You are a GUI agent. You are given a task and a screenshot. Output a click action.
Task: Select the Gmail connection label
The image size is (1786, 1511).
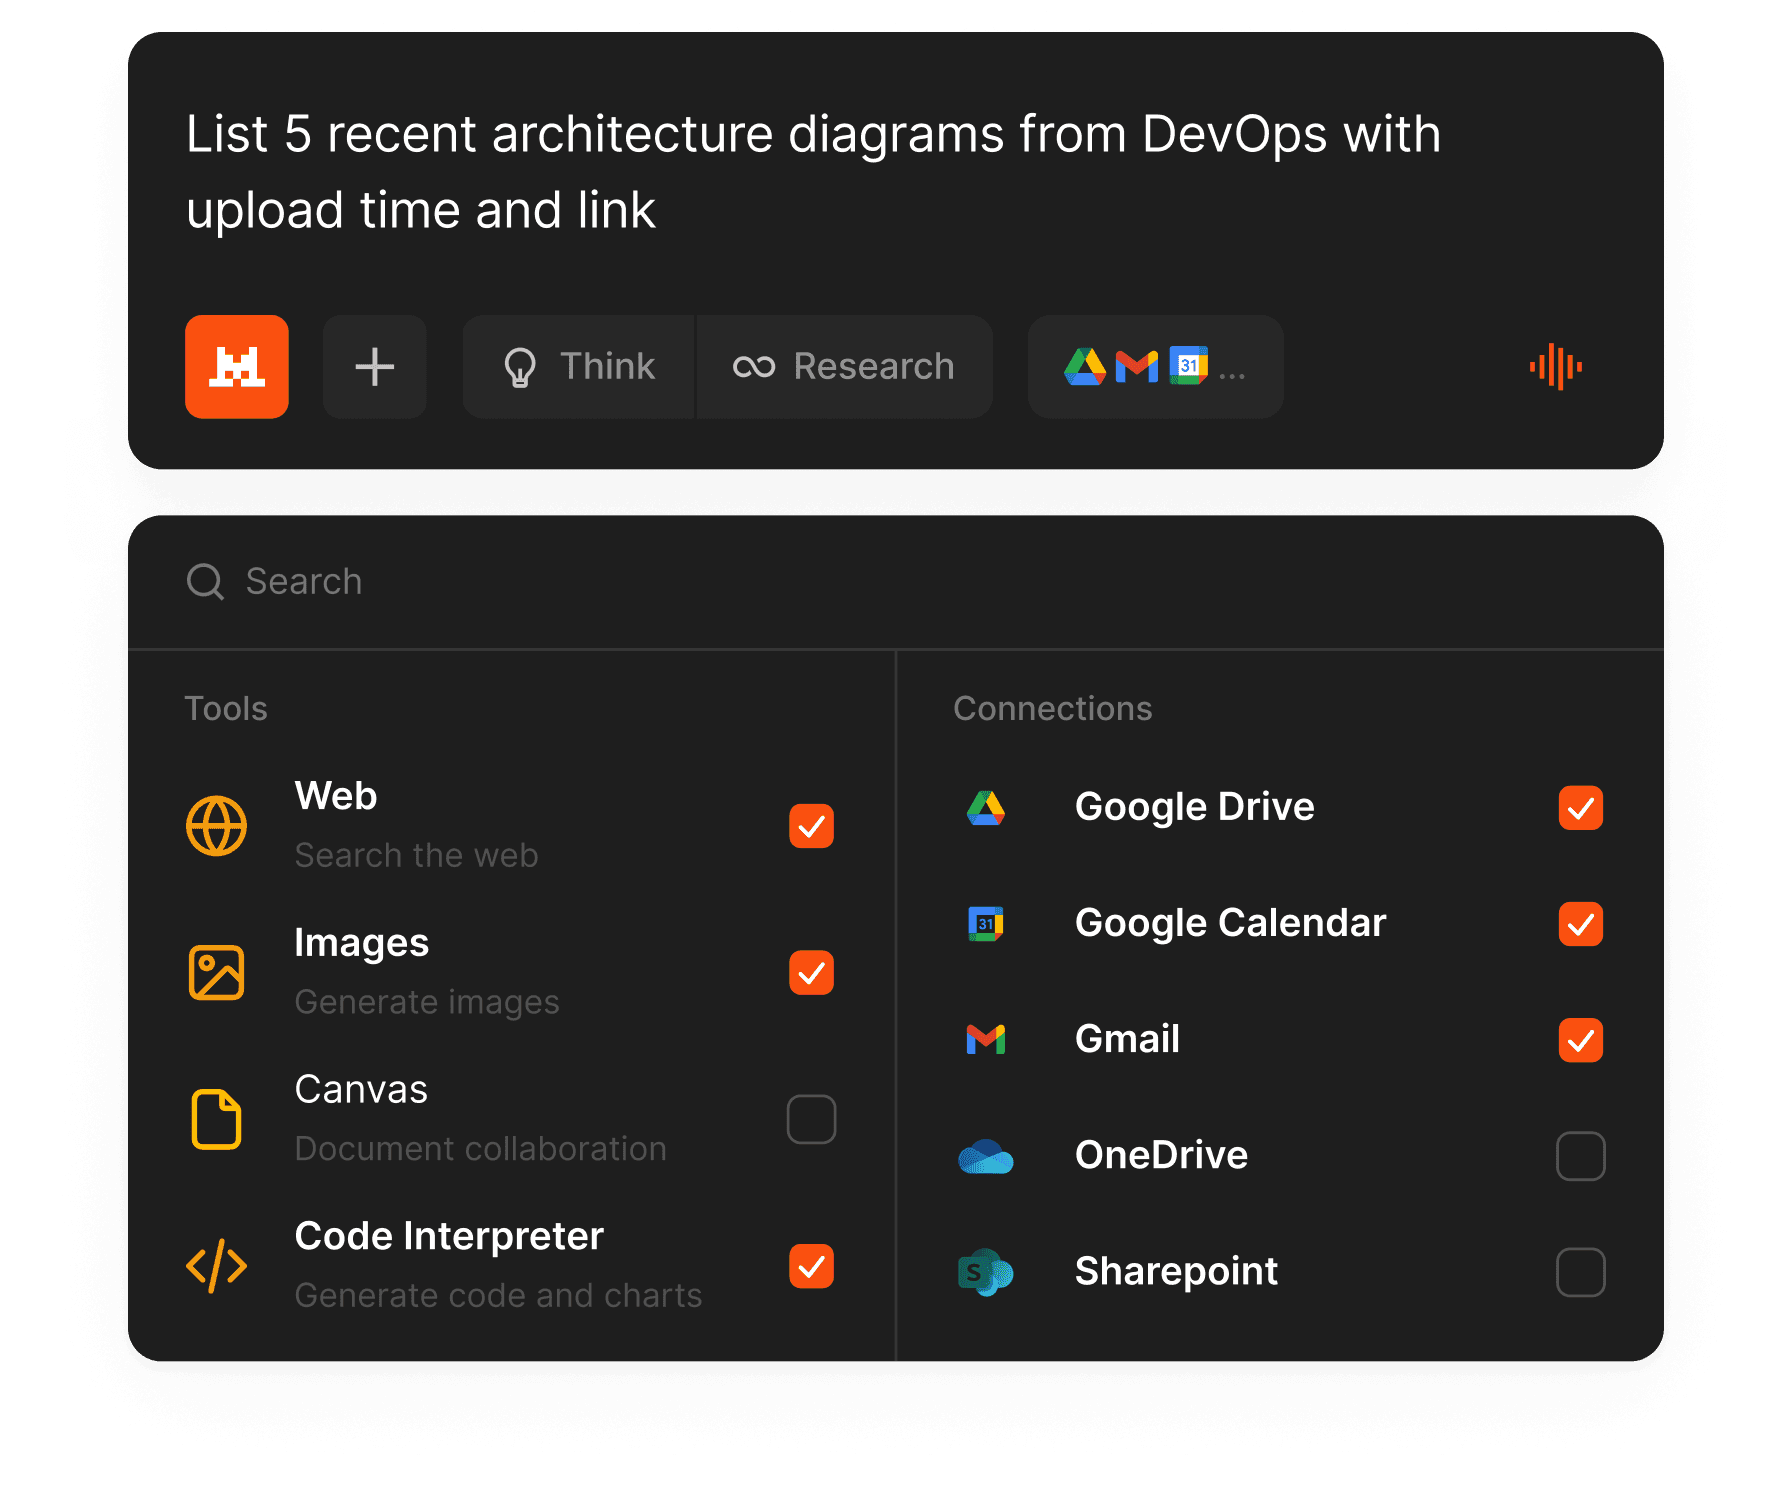1127,1039
